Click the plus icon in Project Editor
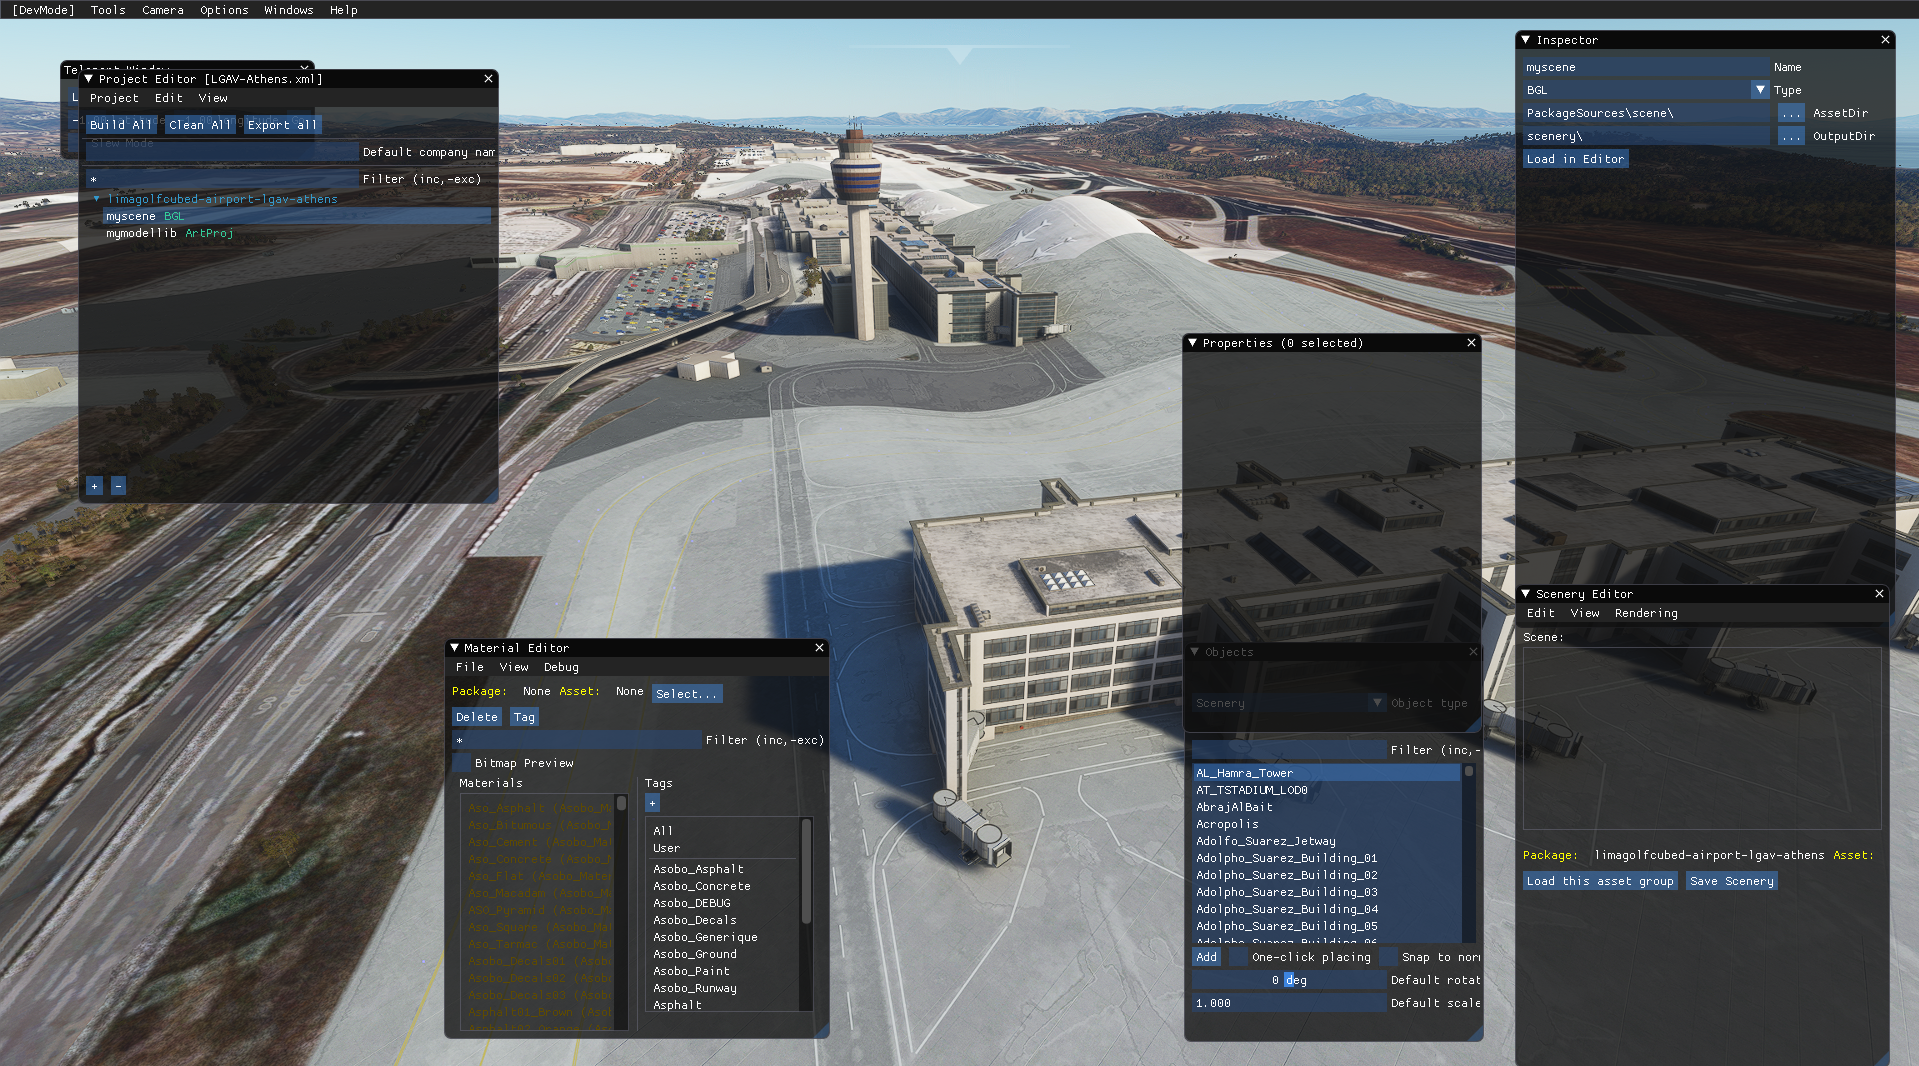 95,486
